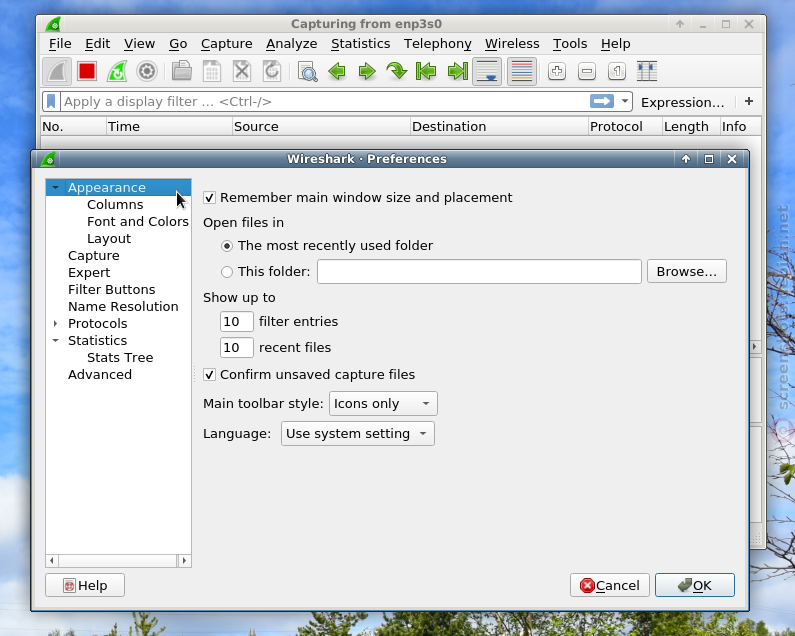The image size is (795, 636).
Task: Open the Expression... filter builder
Action: pos(682,102)
